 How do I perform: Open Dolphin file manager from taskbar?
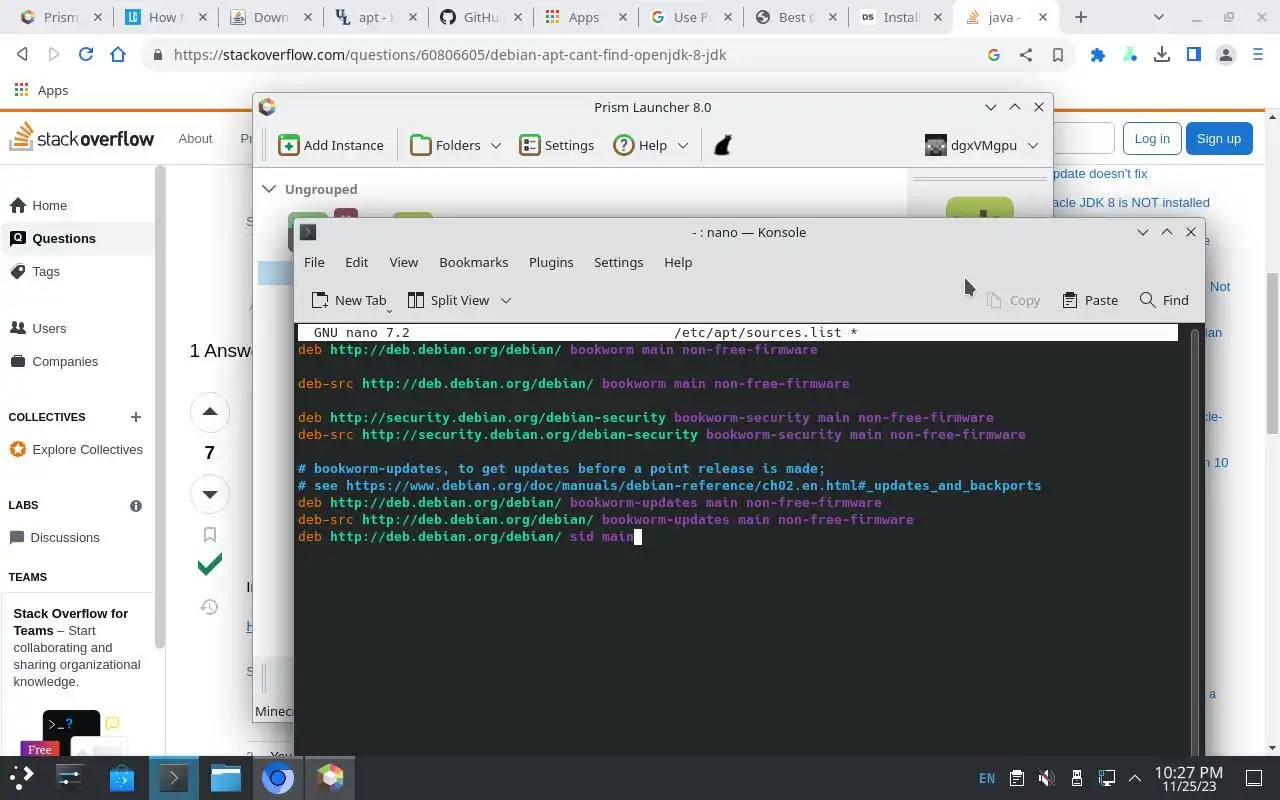click(x=226, y=777)
